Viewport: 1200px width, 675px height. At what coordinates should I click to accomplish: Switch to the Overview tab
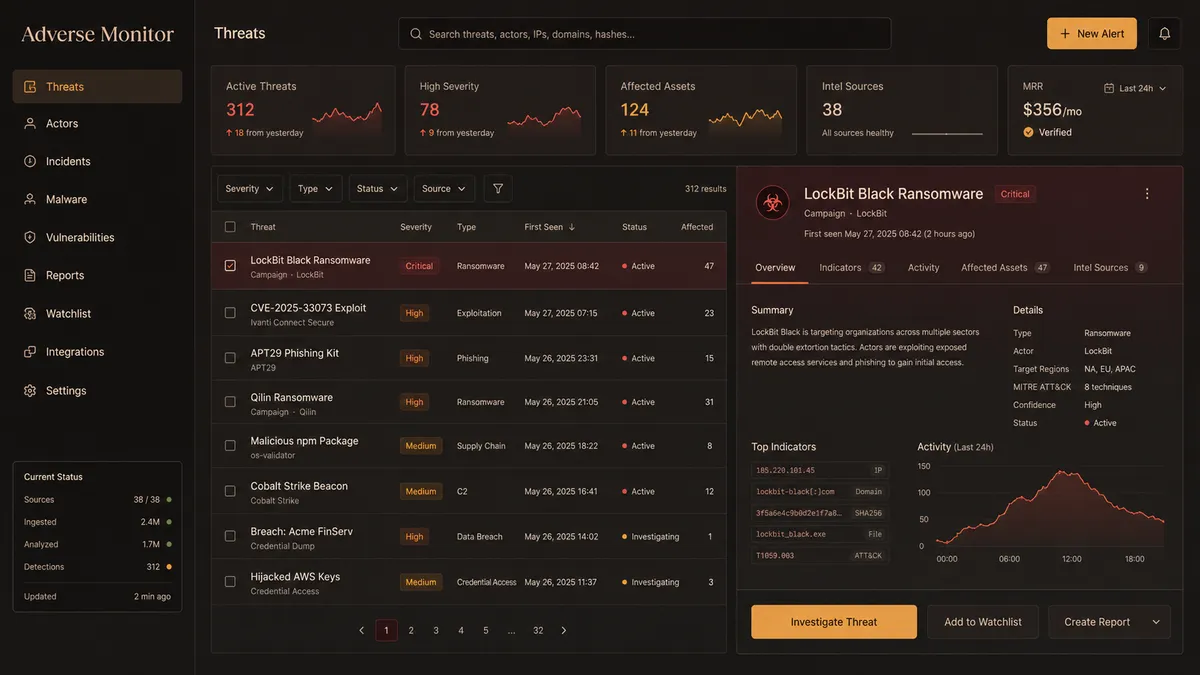[x=775, y=268]
